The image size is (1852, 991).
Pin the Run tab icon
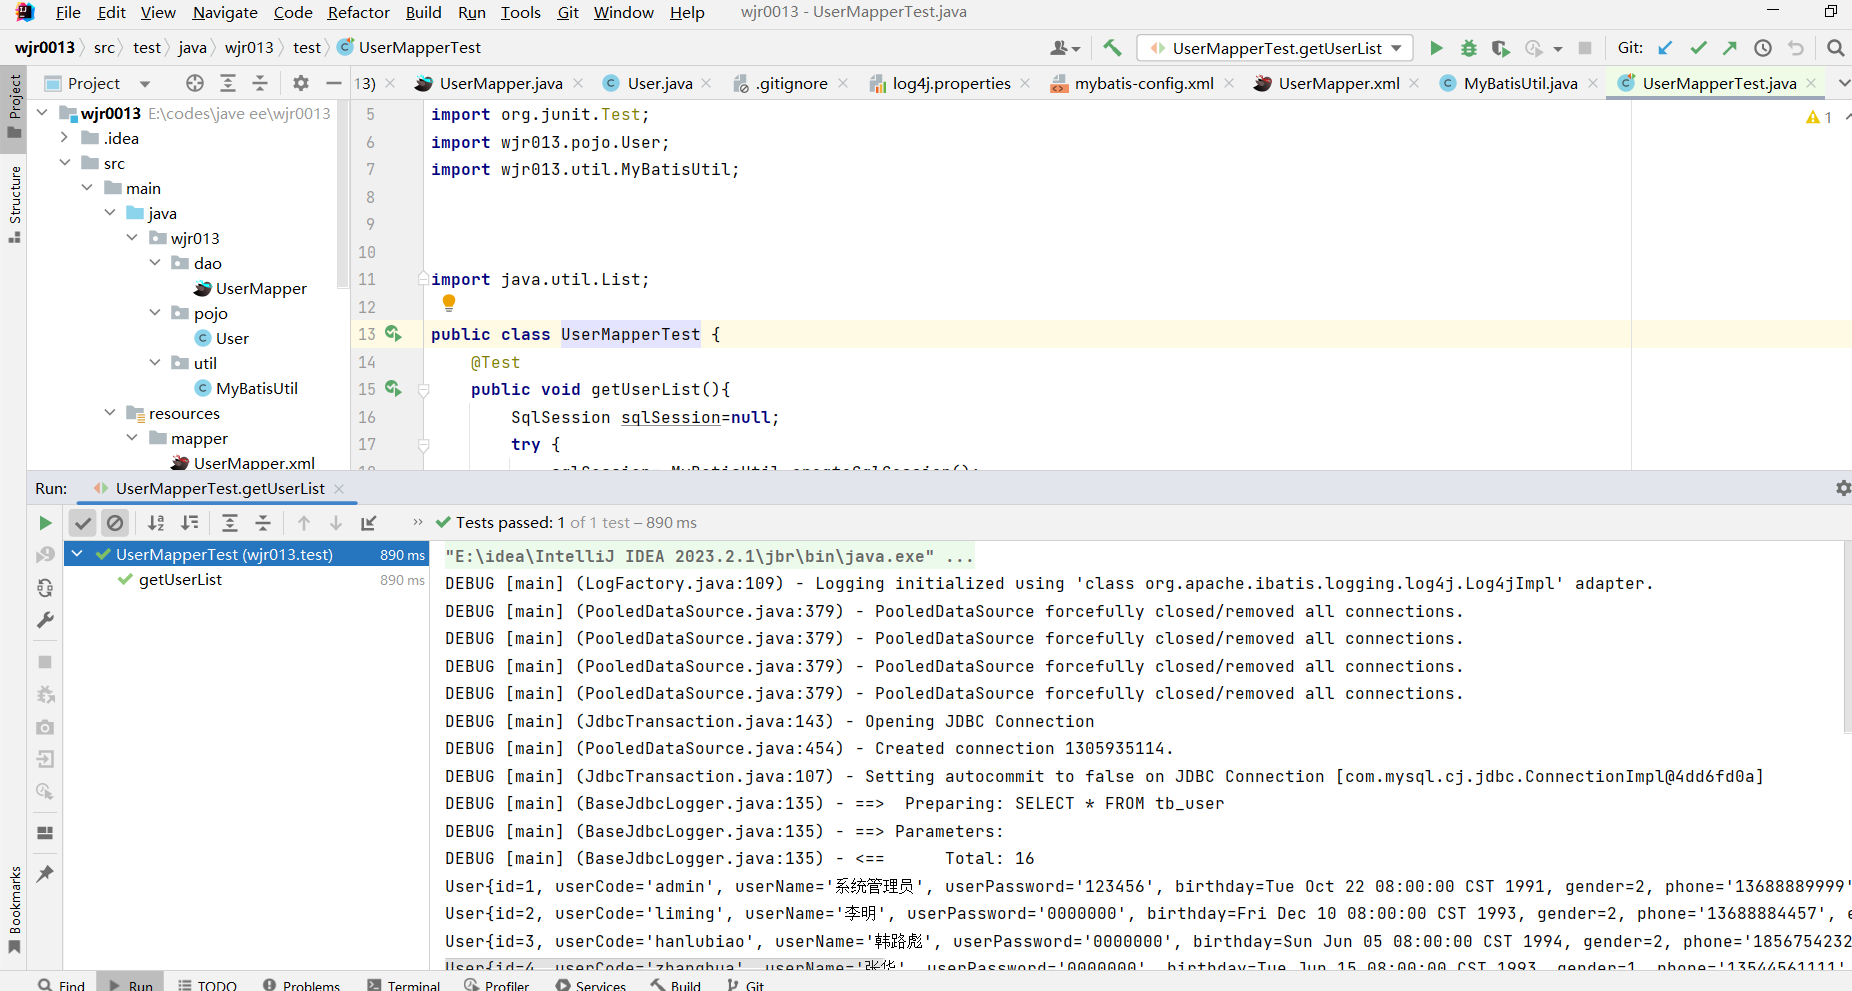coord(45,873)
